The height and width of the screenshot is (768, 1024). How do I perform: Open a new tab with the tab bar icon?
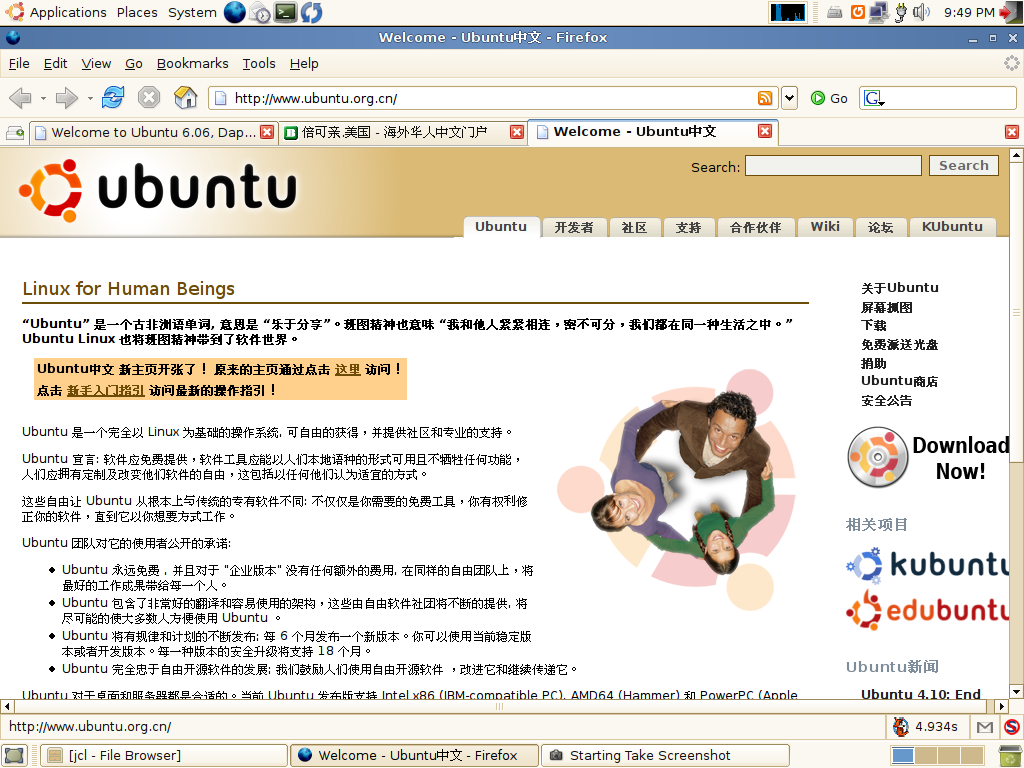14,133
